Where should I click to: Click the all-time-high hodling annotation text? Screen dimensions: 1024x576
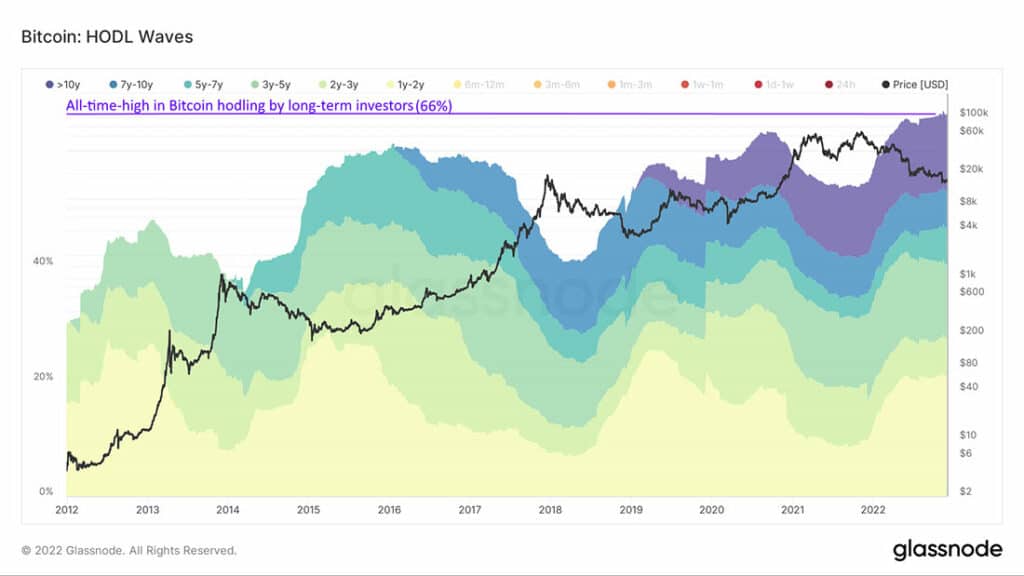coord(259,105)
